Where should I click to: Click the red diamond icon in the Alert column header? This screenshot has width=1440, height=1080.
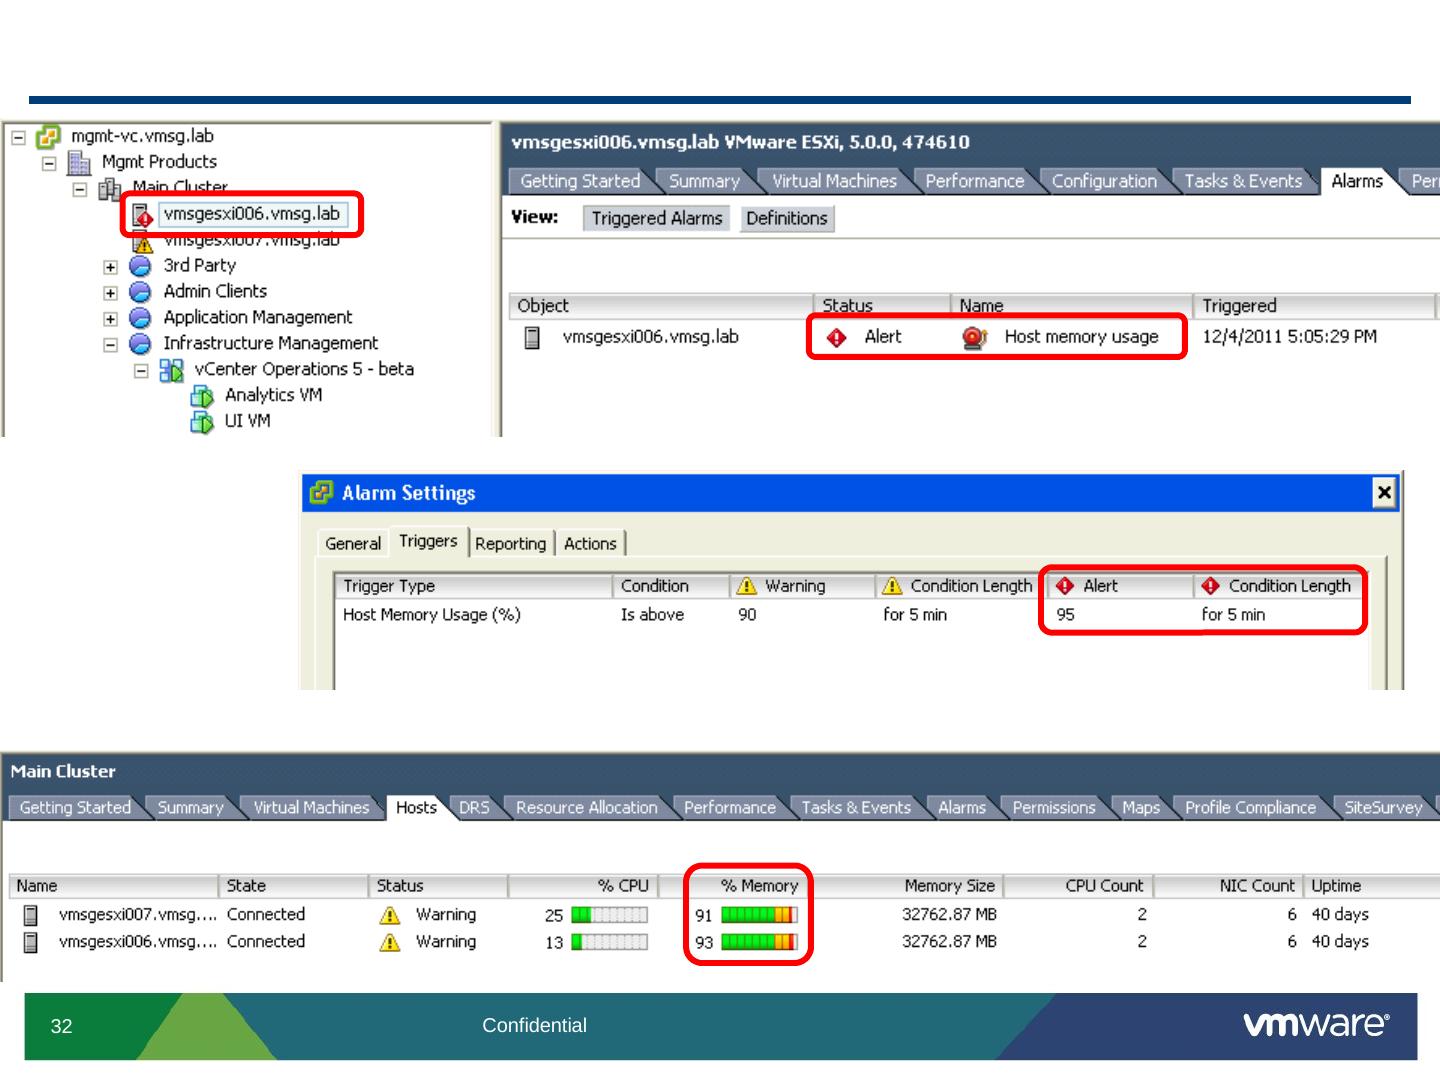pos(1065,586)
